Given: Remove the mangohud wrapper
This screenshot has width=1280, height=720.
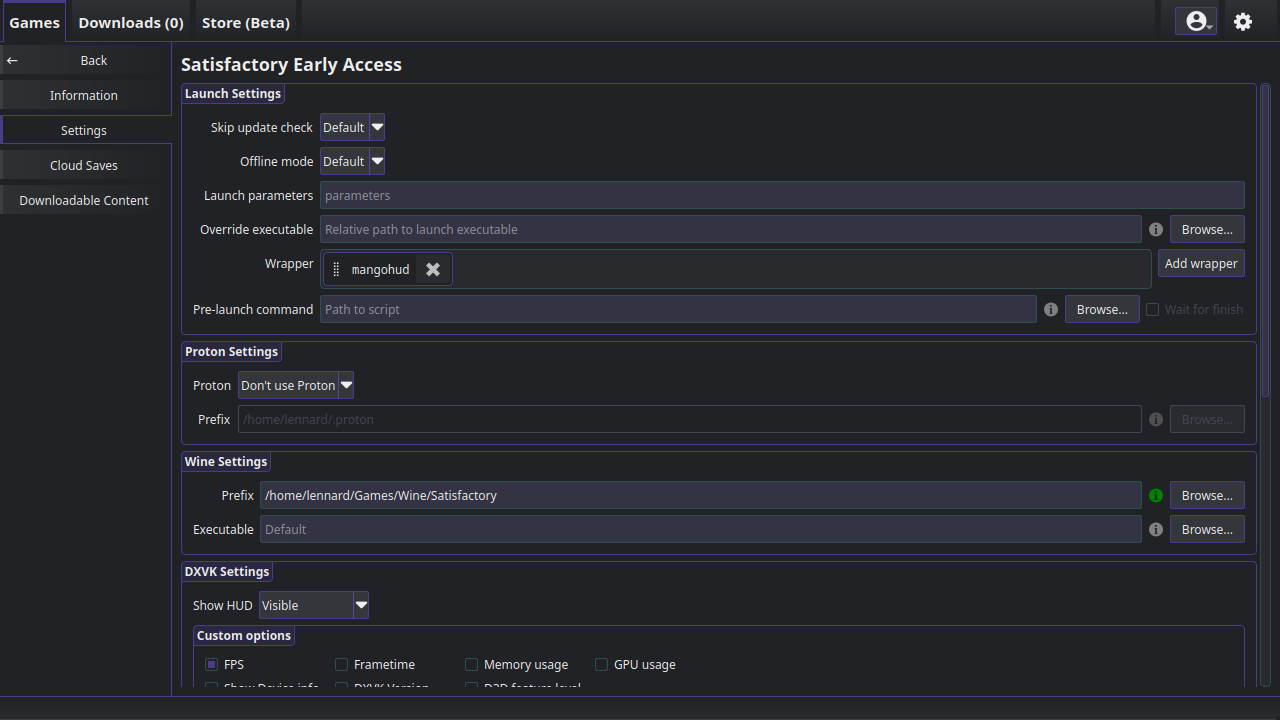Looking at the screenshot, I should point(433,269).
